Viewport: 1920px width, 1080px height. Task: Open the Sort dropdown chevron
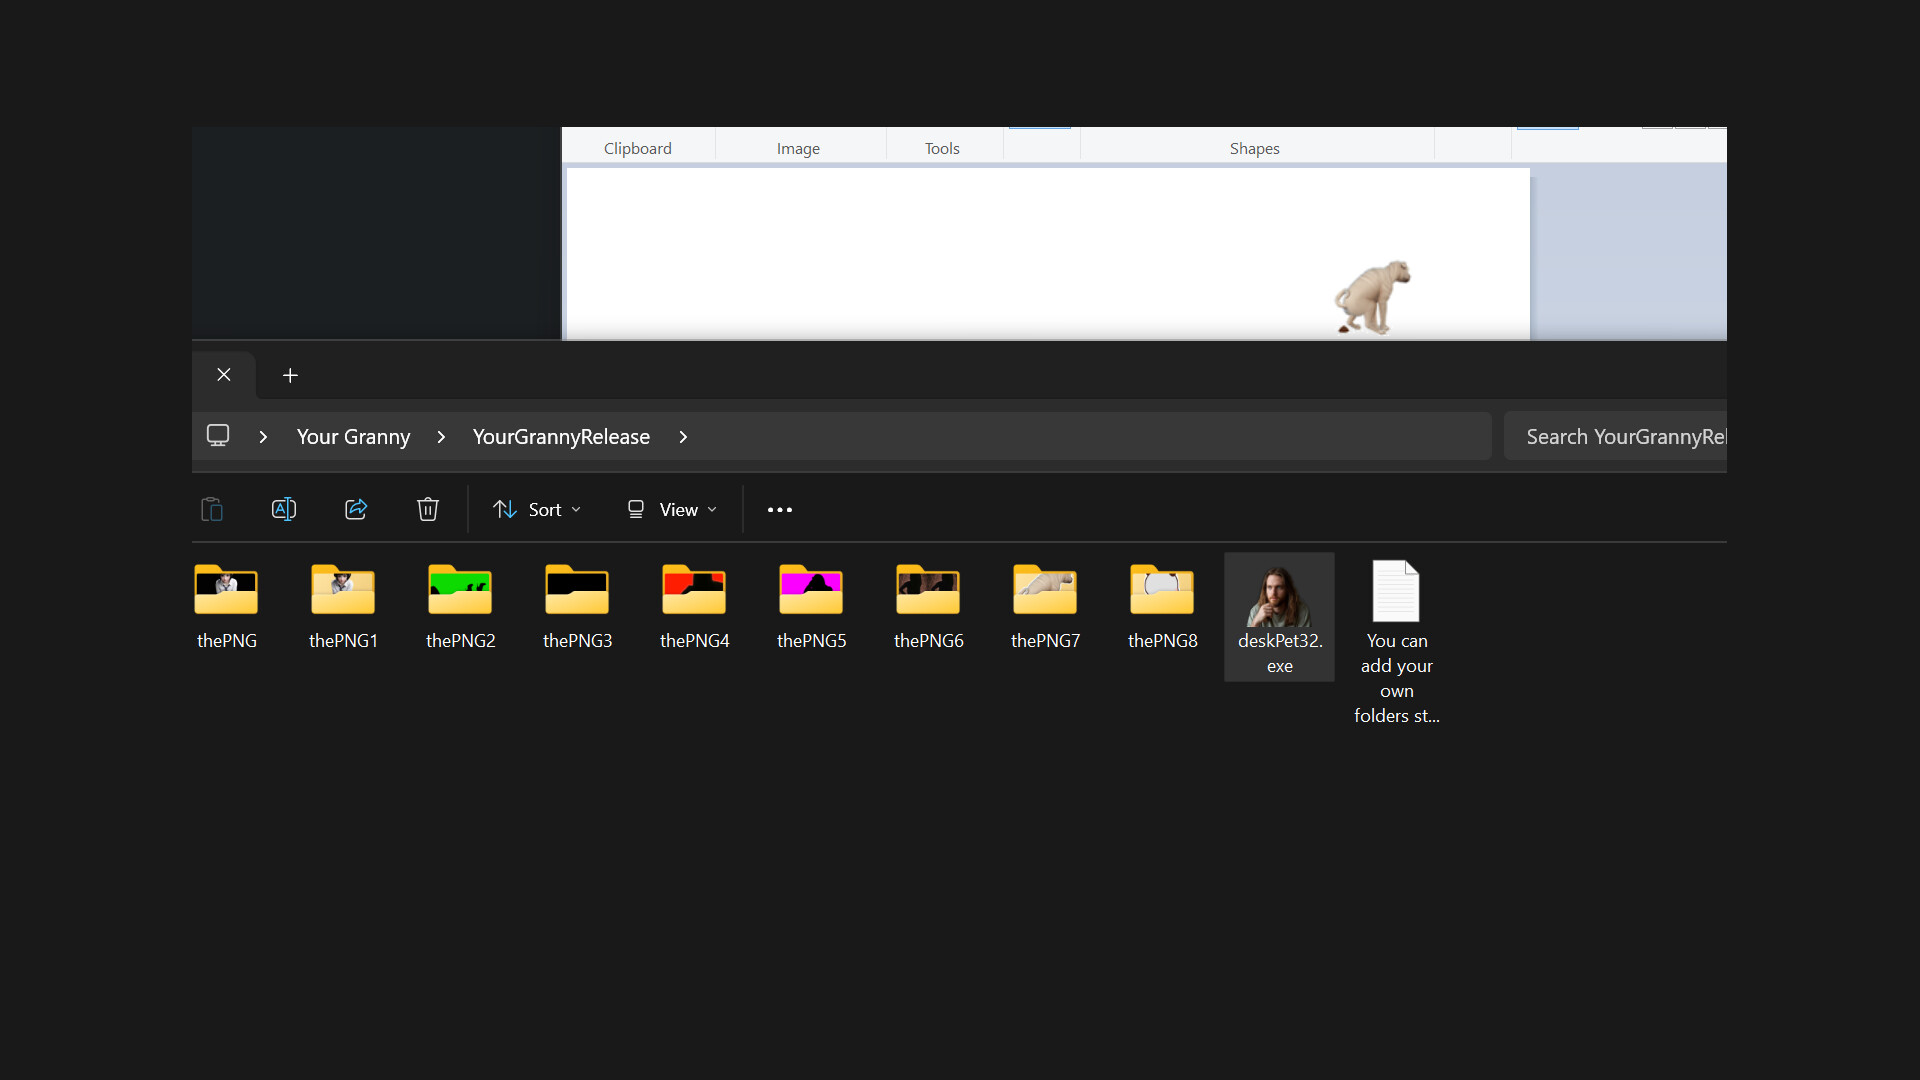(x=574, y=510)
